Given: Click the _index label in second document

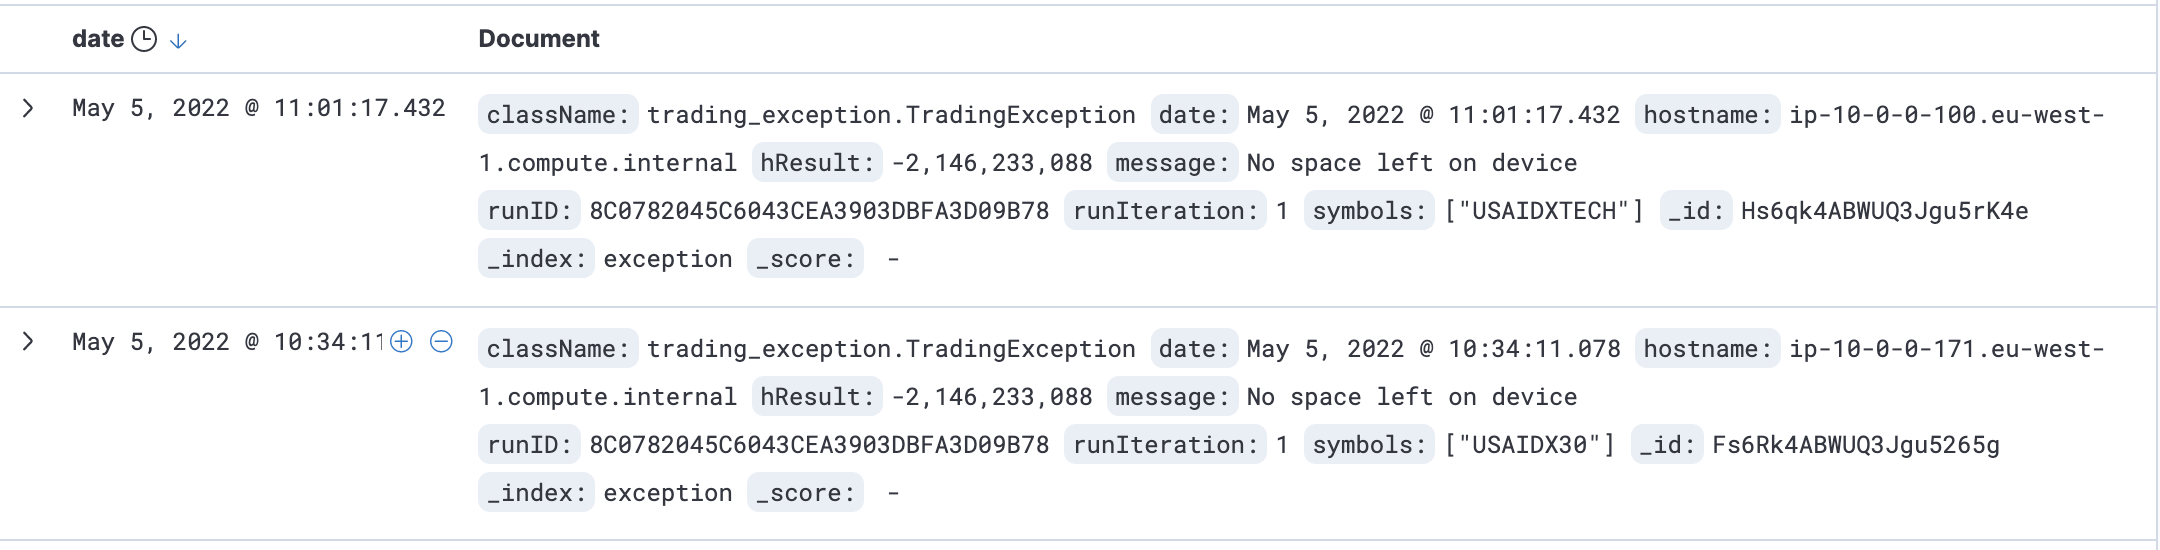Looking at the screenshot, I should click(536, 493).
